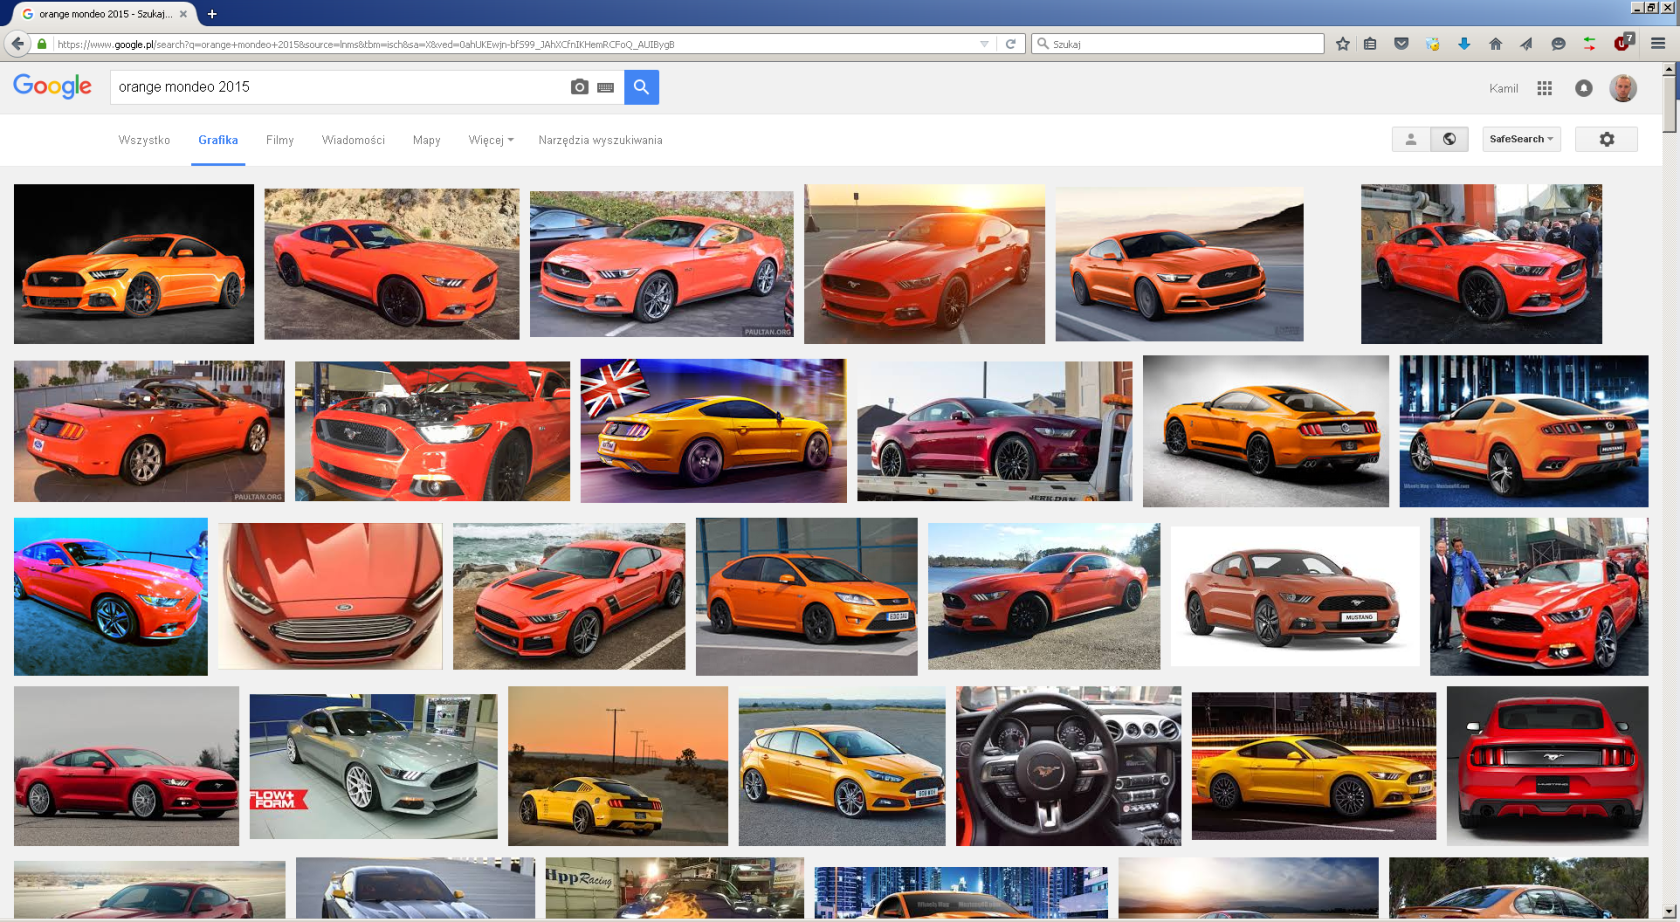The image size is (1680, 922).
Task: Click the blue magnifier search button
Action: coord(641,87)
